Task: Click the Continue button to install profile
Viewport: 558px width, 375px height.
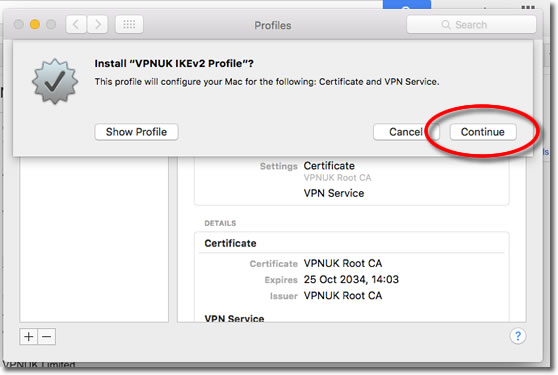Action: tap(483, 132)
